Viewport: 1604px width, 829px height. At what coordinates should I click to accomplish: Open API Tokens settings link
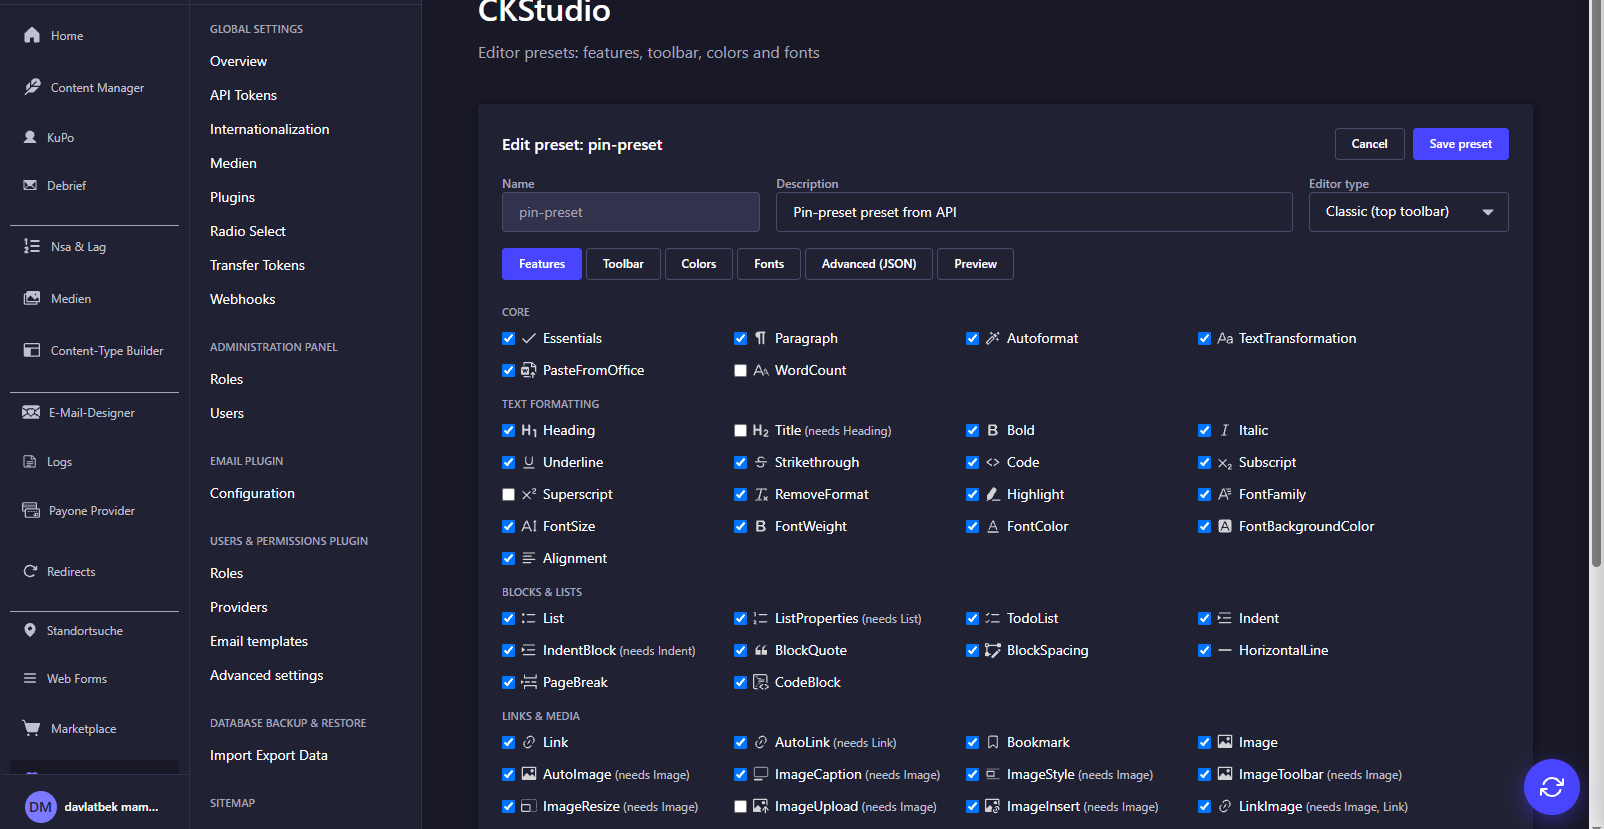point(243,95)
